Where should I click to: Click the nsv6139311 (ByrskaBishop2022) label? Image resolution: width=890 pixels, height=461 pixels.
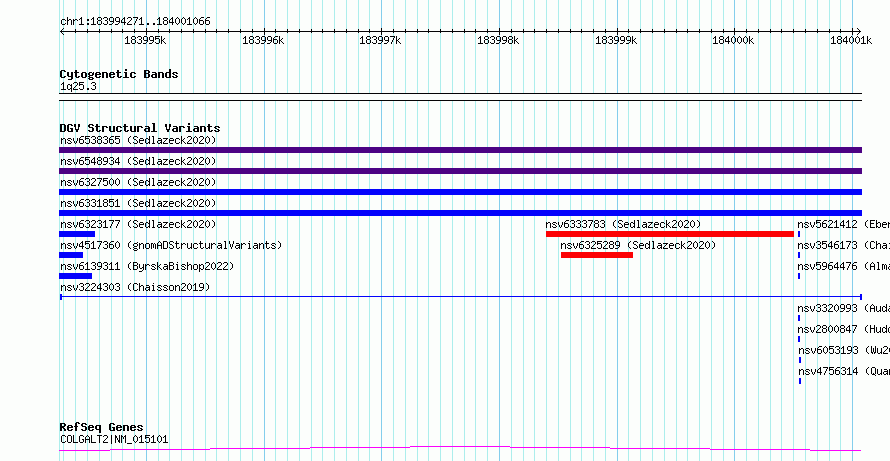point(147,266)
